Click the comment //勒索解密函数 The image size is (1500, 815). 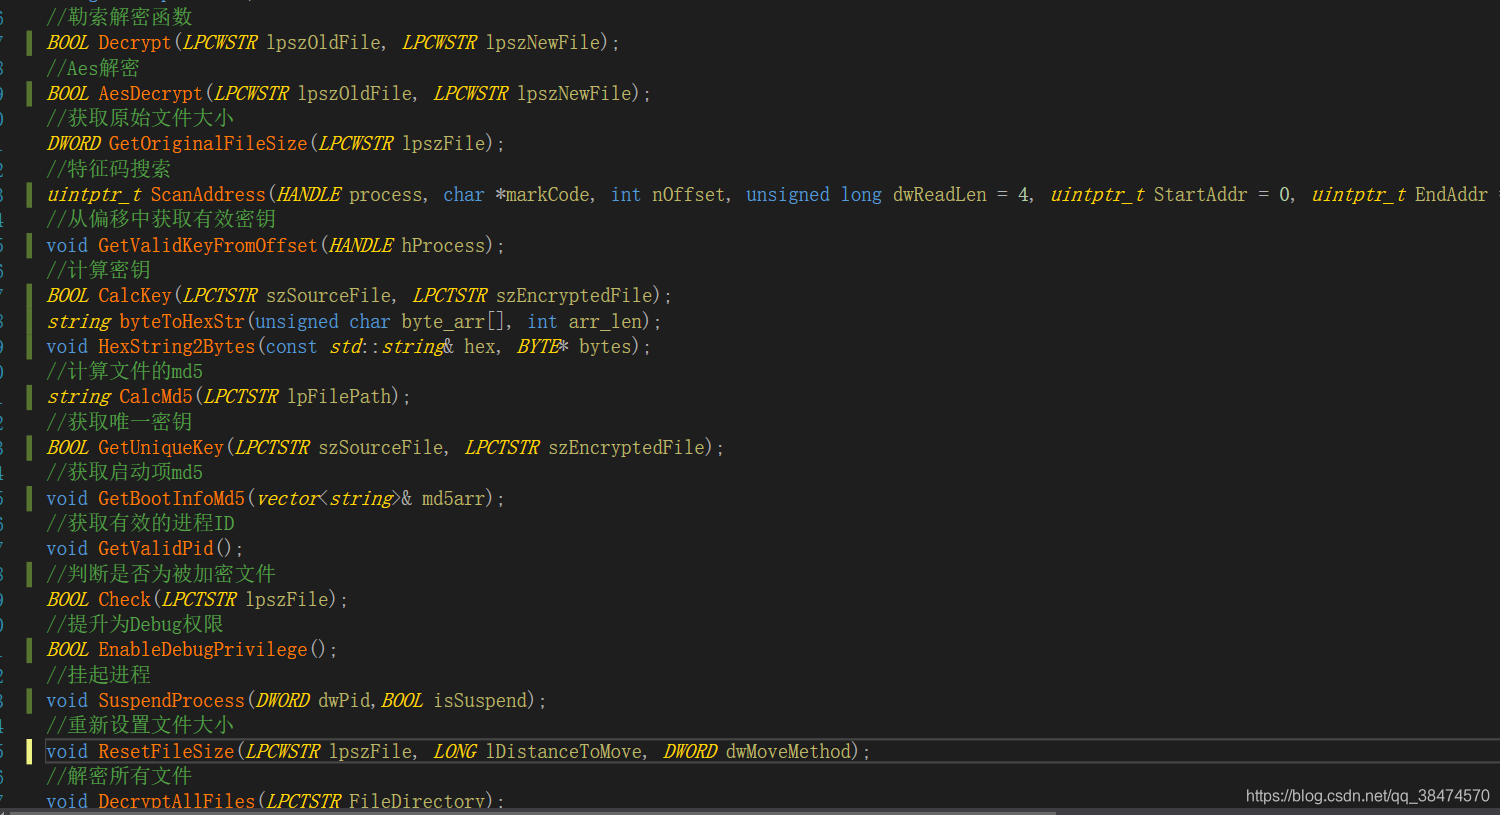point(119,17)
